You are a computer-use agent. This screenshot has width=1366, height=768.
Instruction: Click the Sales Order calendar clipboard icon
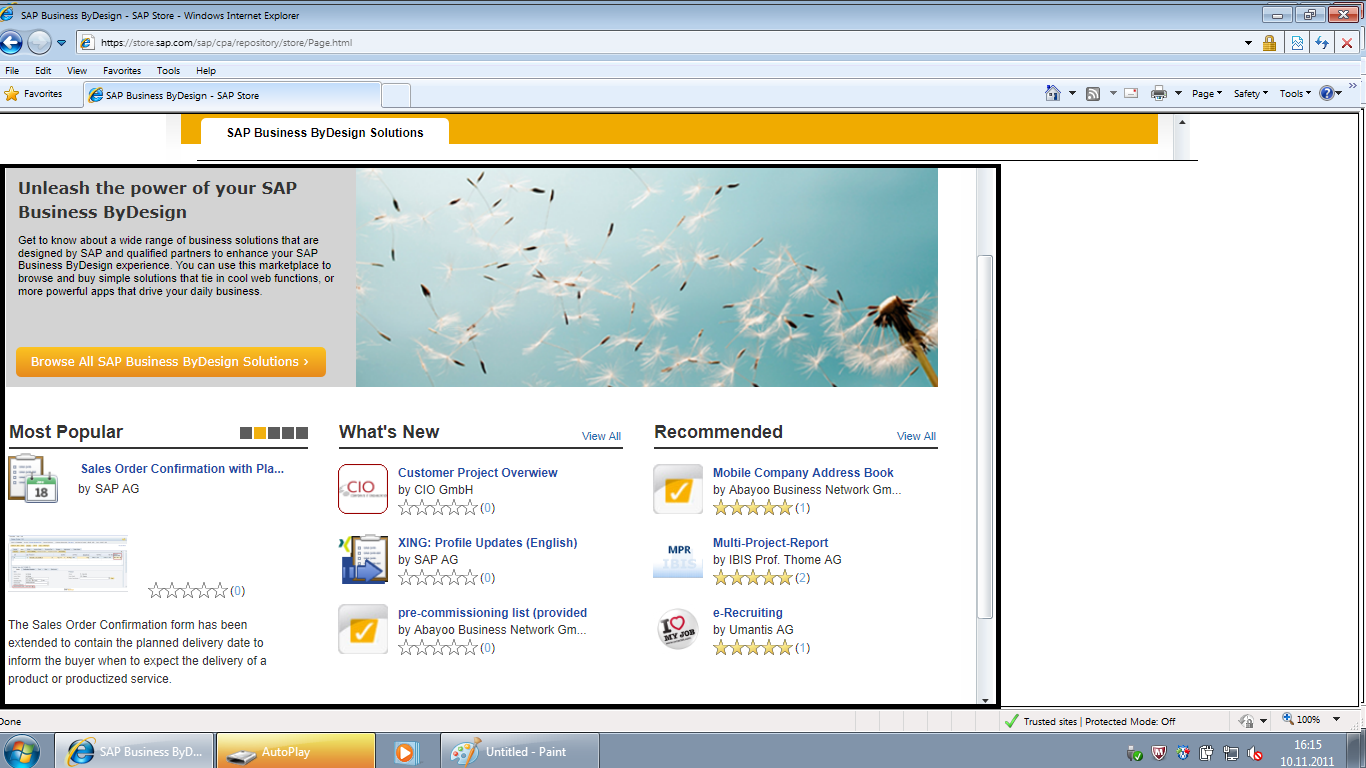click(33, 478)
